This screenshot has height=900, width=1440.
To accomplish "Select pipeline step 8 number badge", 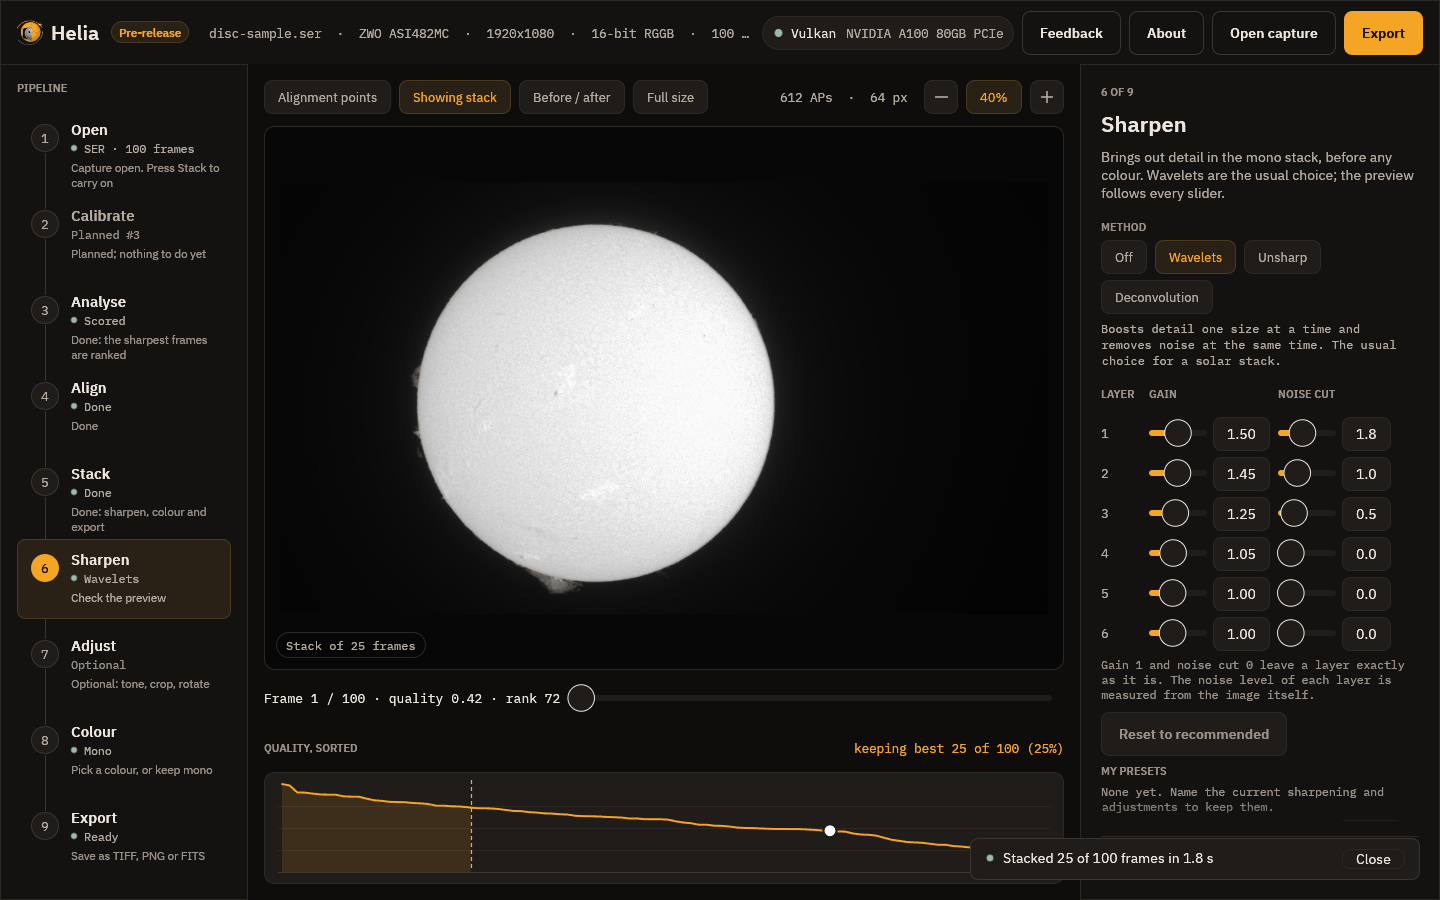I will pyautogui.click(x=44, y=740).
